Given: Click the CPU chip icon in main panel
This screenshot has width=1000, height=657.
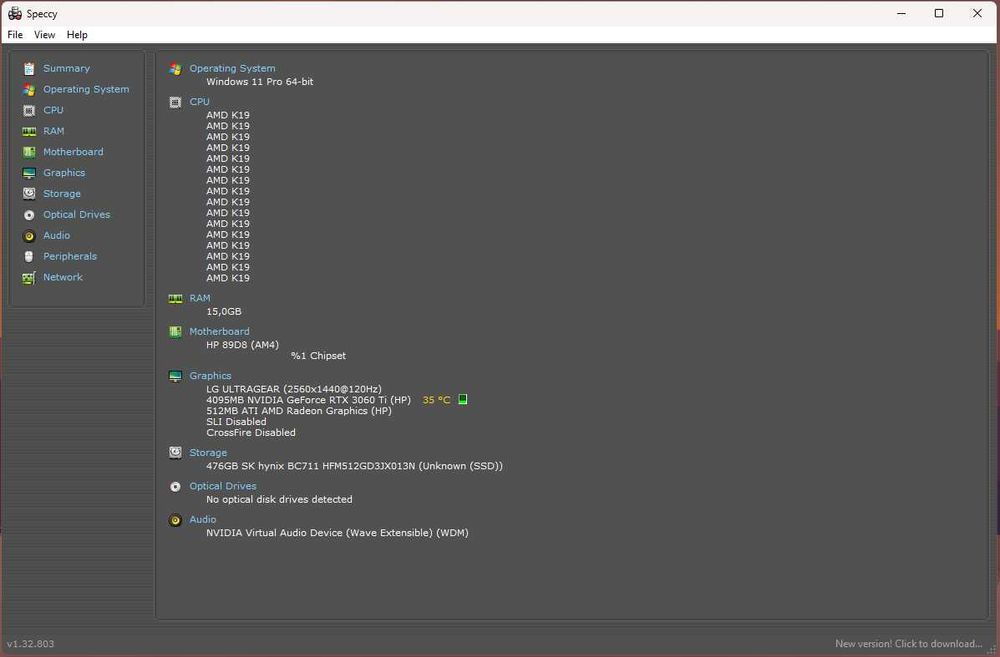Looking at the screenshot, I should [175, 102].
